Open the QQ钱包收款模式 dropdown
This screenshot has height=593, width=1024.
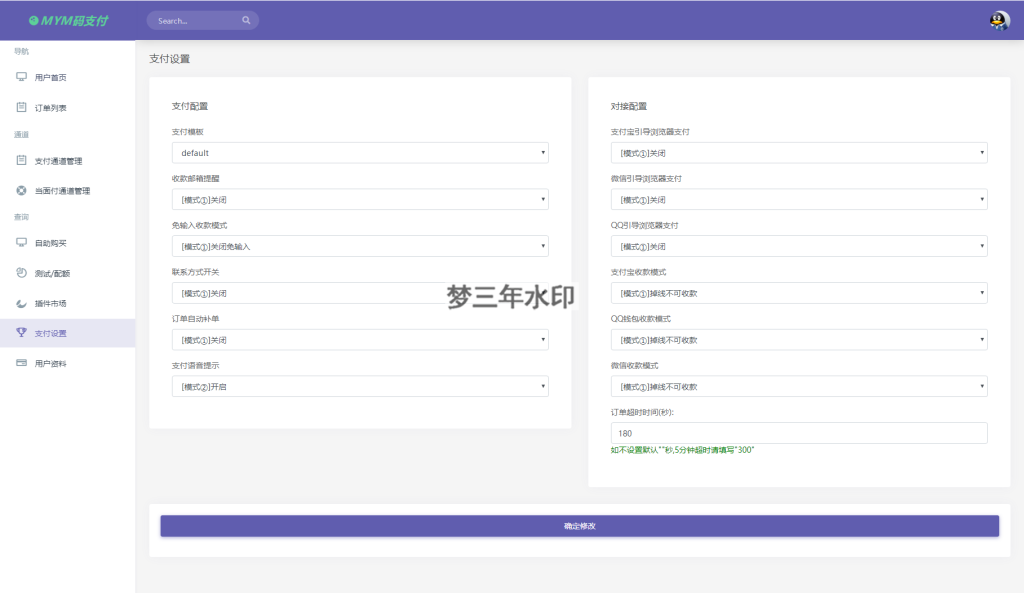(799, 340)
